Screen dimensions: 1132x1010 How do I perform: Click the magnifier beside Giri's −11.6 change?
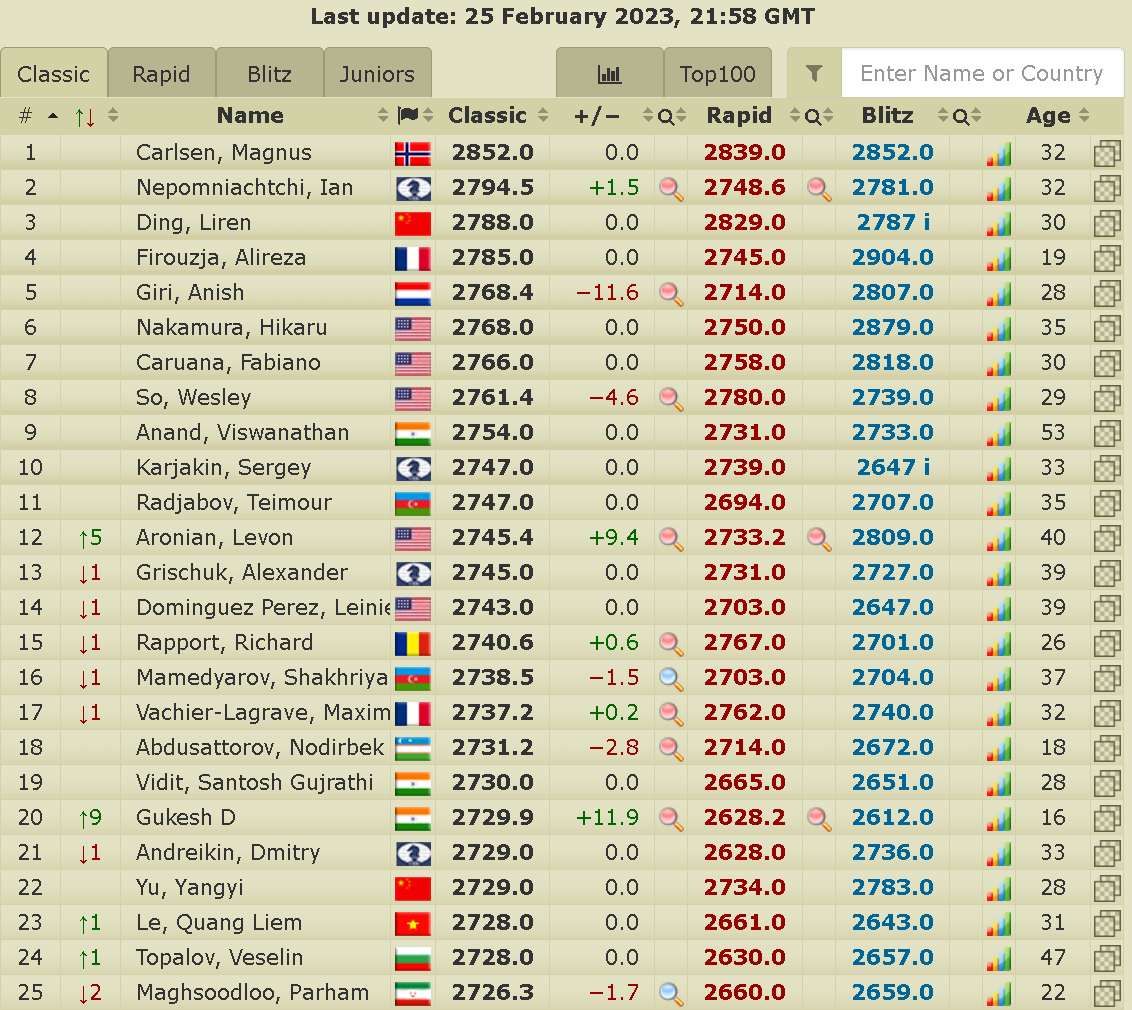tap(671, 293)
